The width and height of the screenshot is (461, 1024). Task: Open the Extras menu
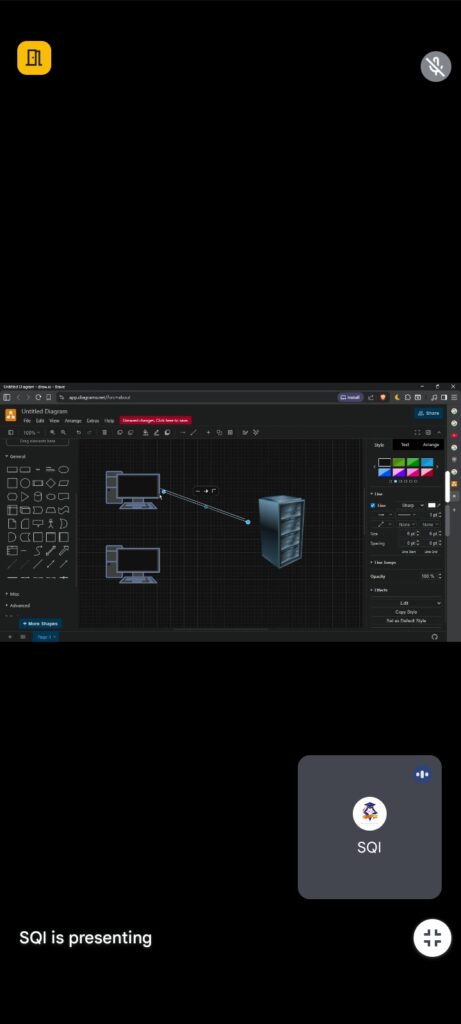[x=93, y=421]
